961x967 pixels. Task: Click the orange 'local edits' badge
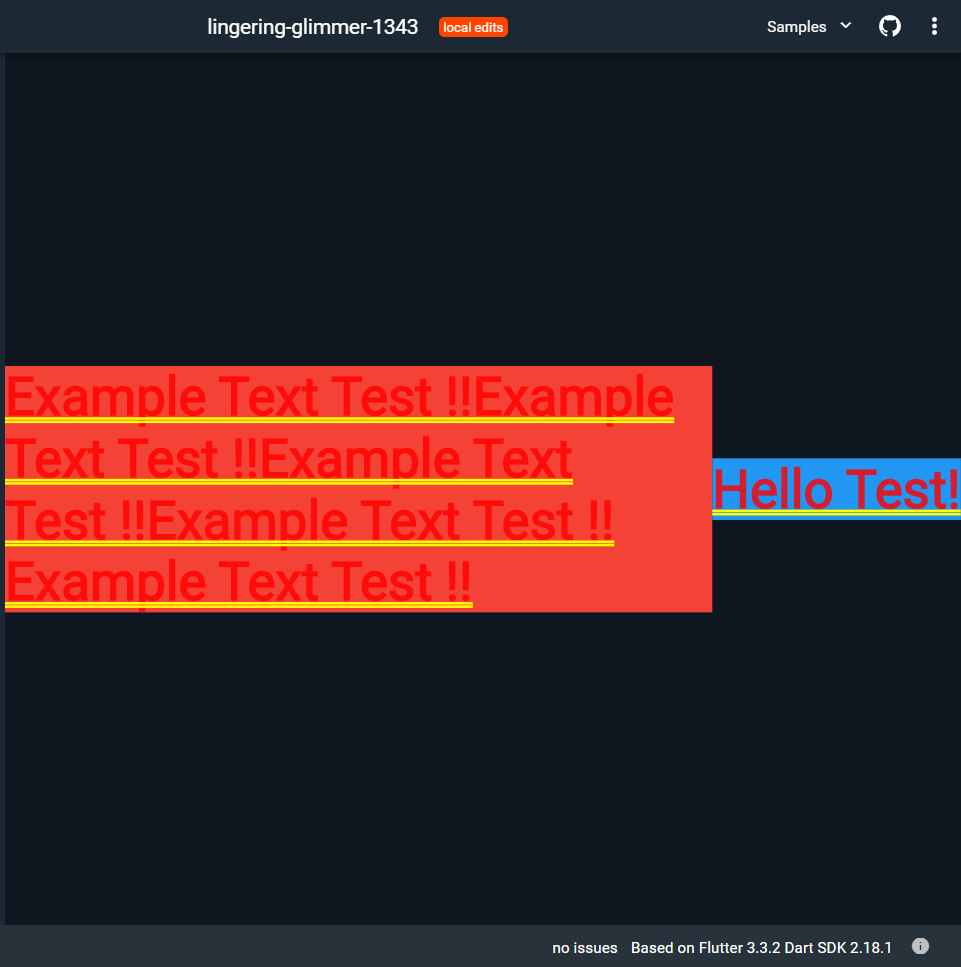pos(473,27)
